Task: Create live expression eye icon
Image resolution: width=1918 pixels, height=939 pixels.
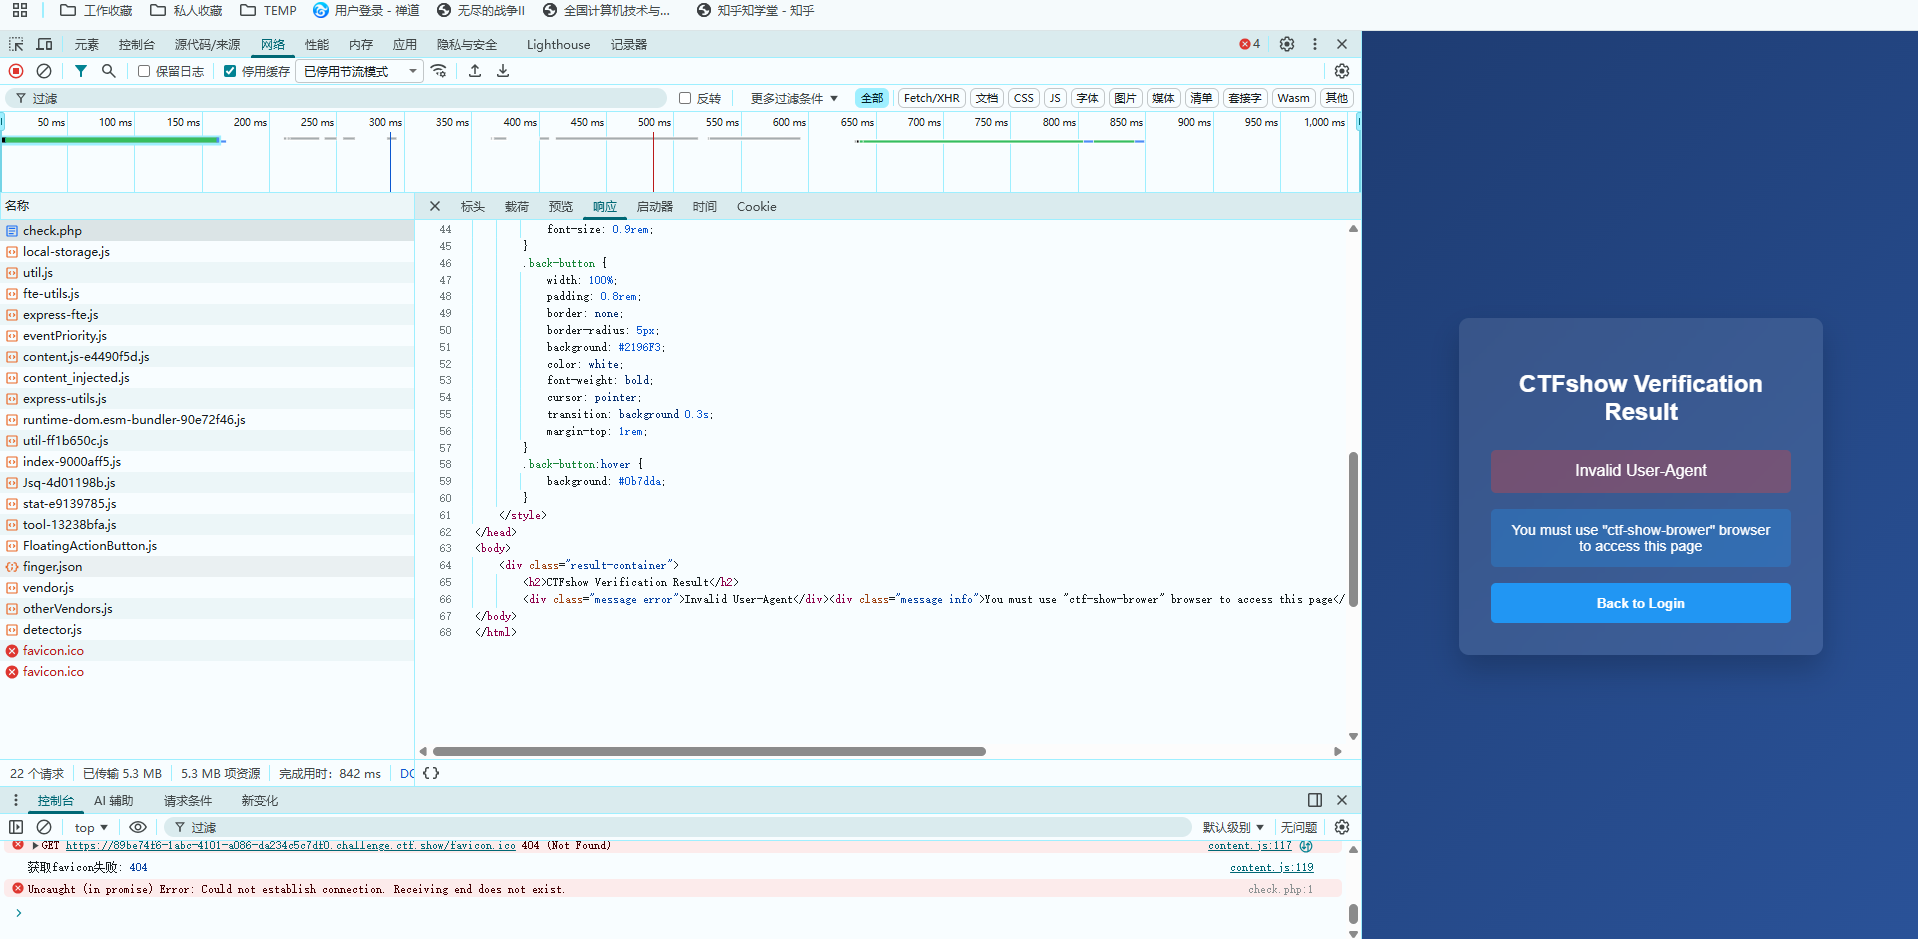Action: 138,827
